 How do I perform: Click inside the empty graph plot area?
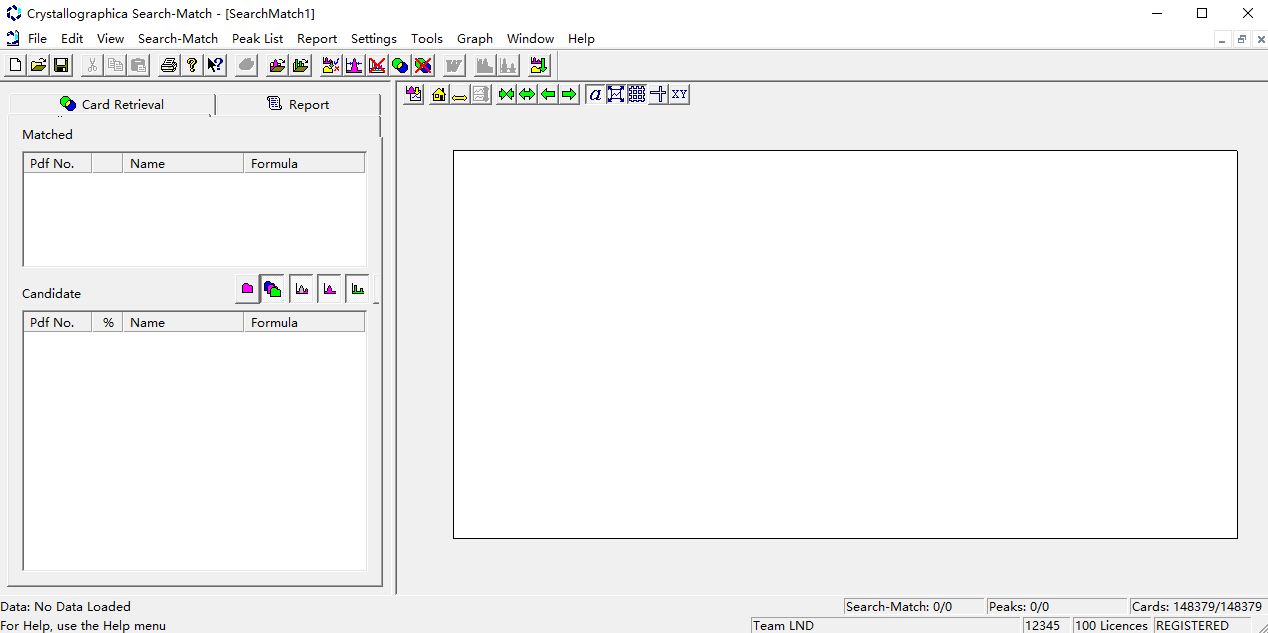pos(845,344)
